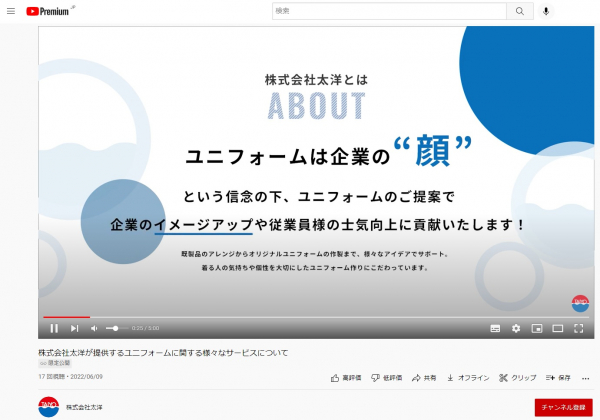
Task: Pause the video playback
Action: tap(54, 328)
